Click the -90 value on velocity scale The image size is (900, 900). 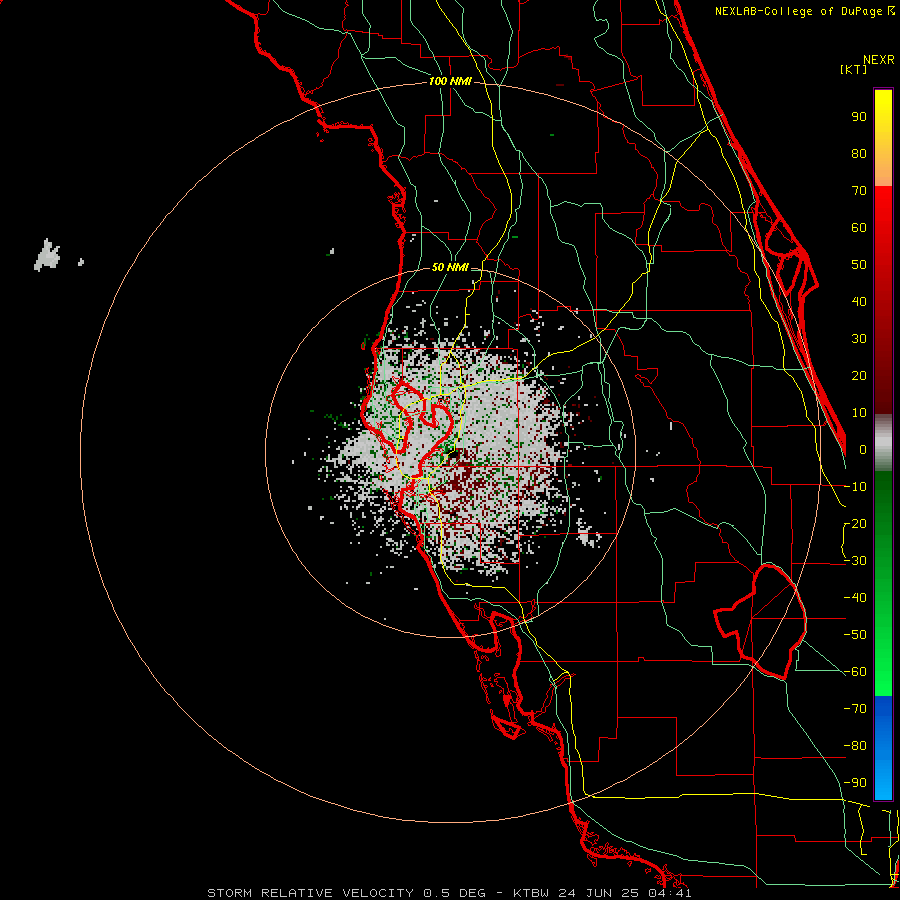855,783
